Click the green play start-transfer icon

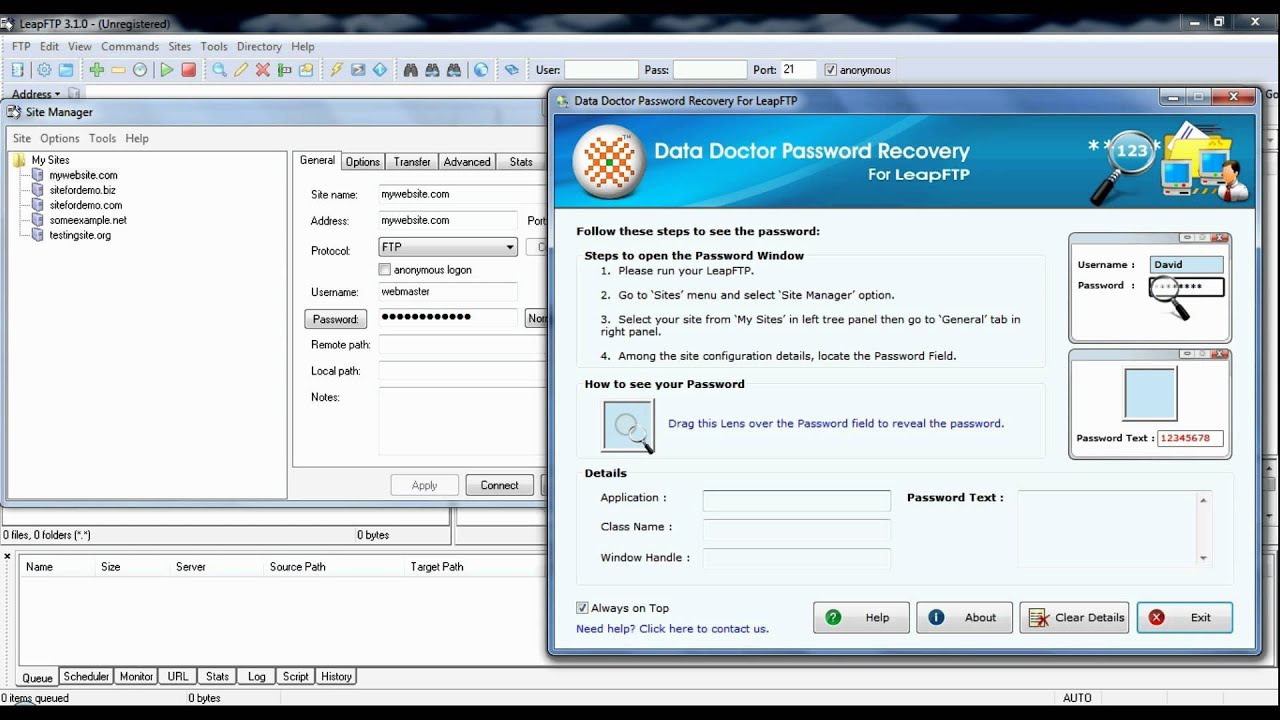pyautogui.click(x=167, y=70)
